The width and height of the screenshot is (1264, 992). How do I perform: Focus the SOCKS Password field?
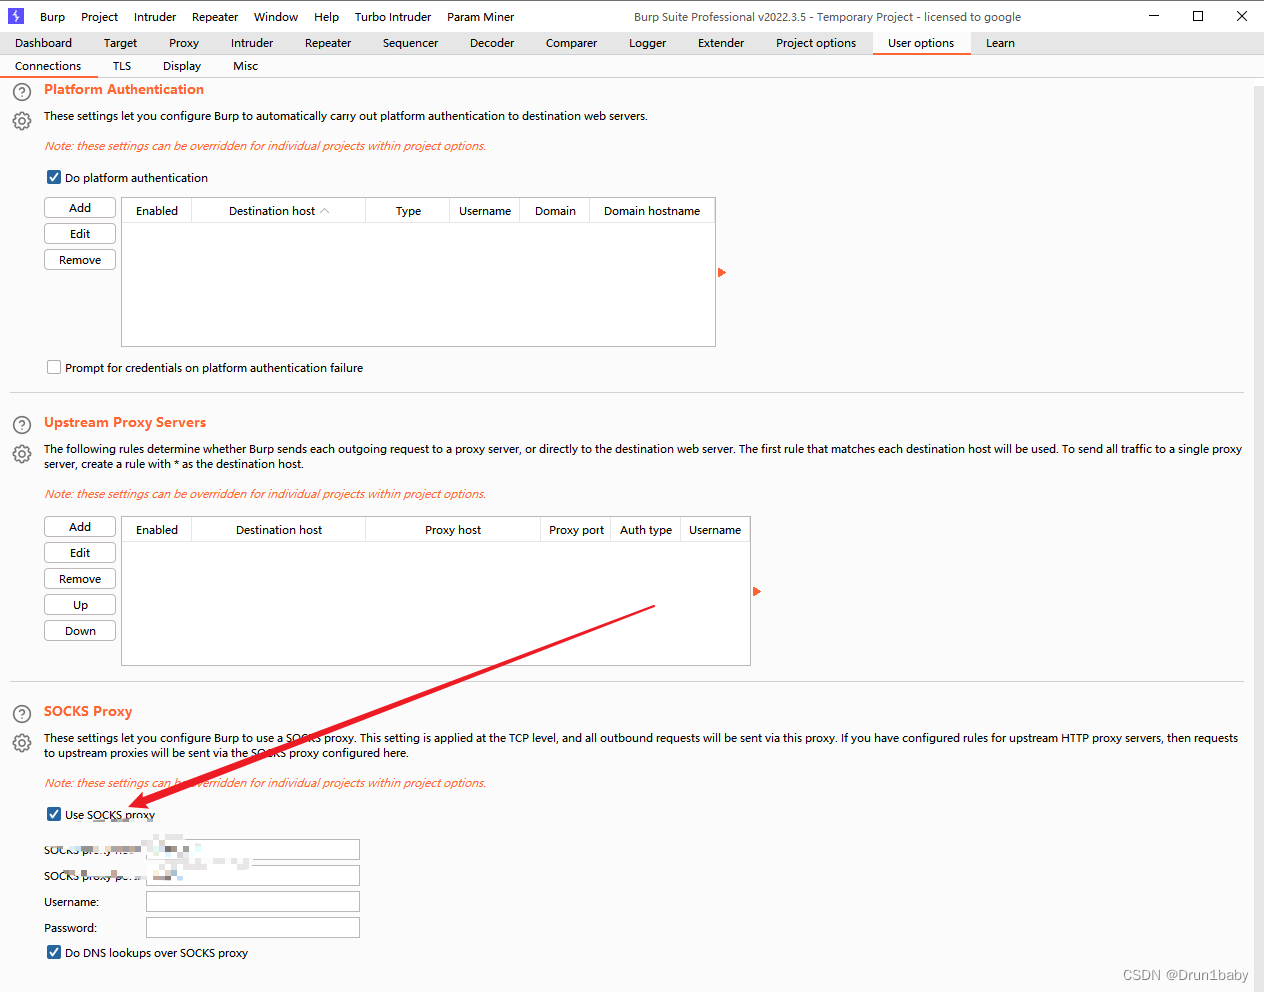253,928
